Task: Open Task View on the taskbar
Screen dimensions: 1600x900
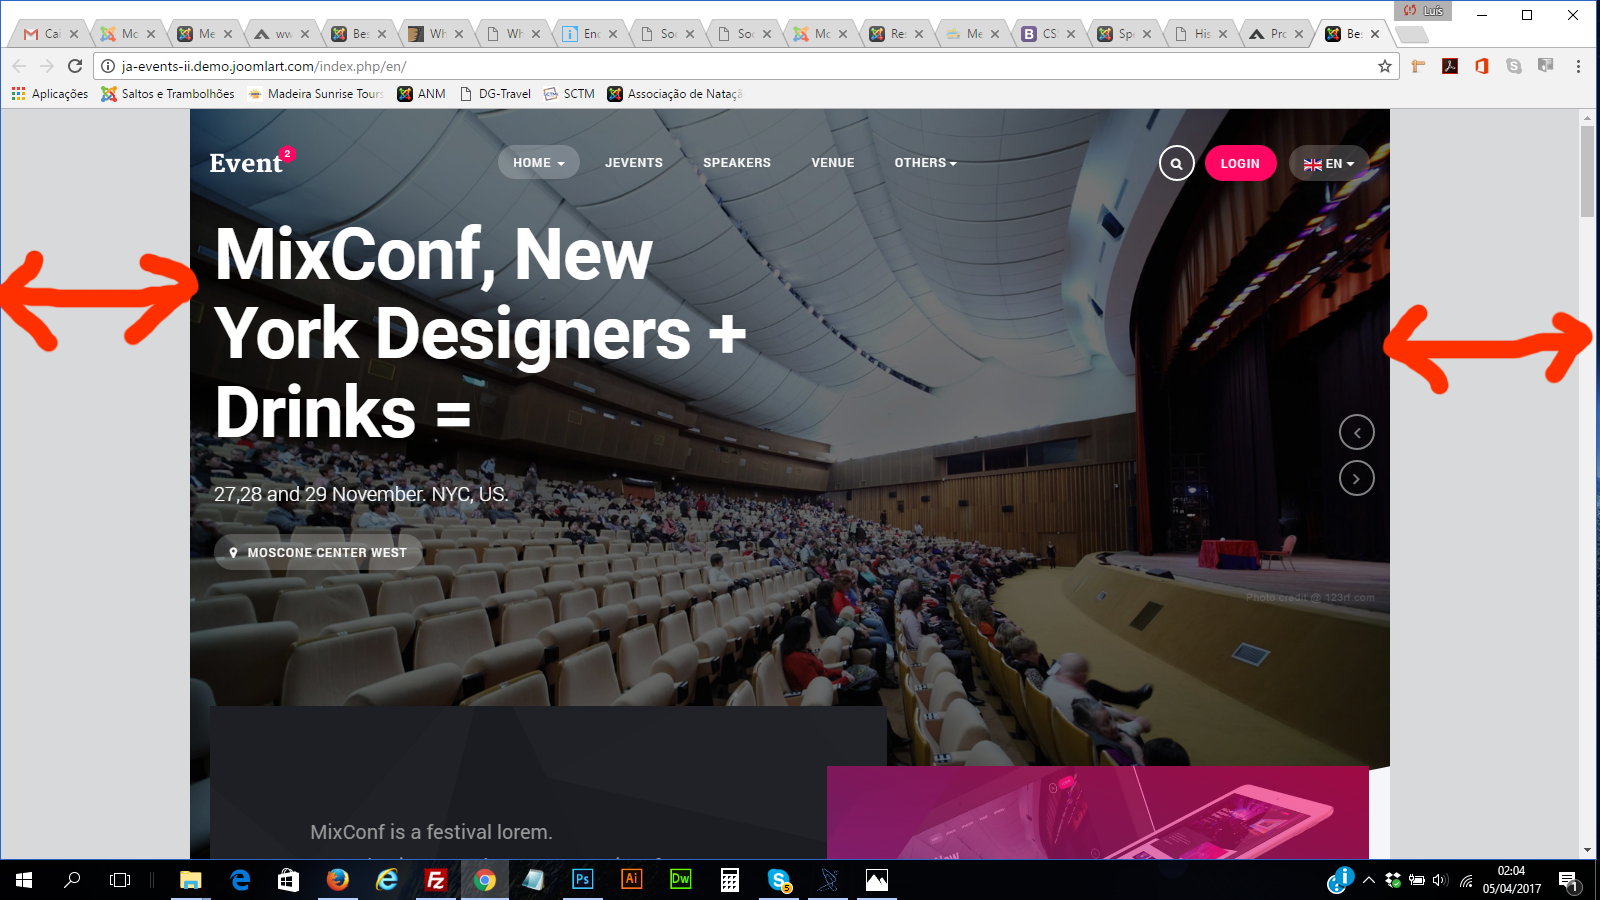Action: (120, 880)
